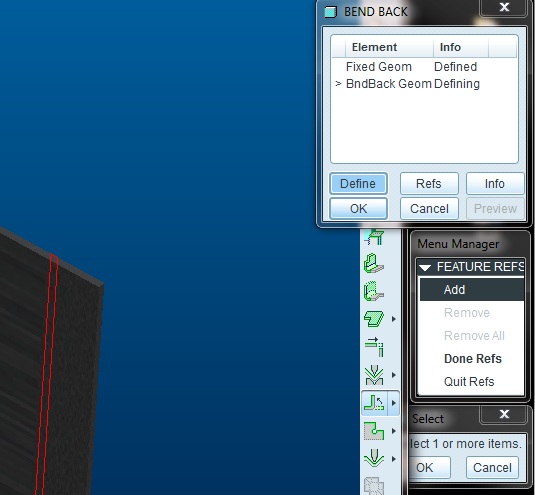535x495 pixels.
Task: Click the disabled Preview button
Action: click(495, 208)
